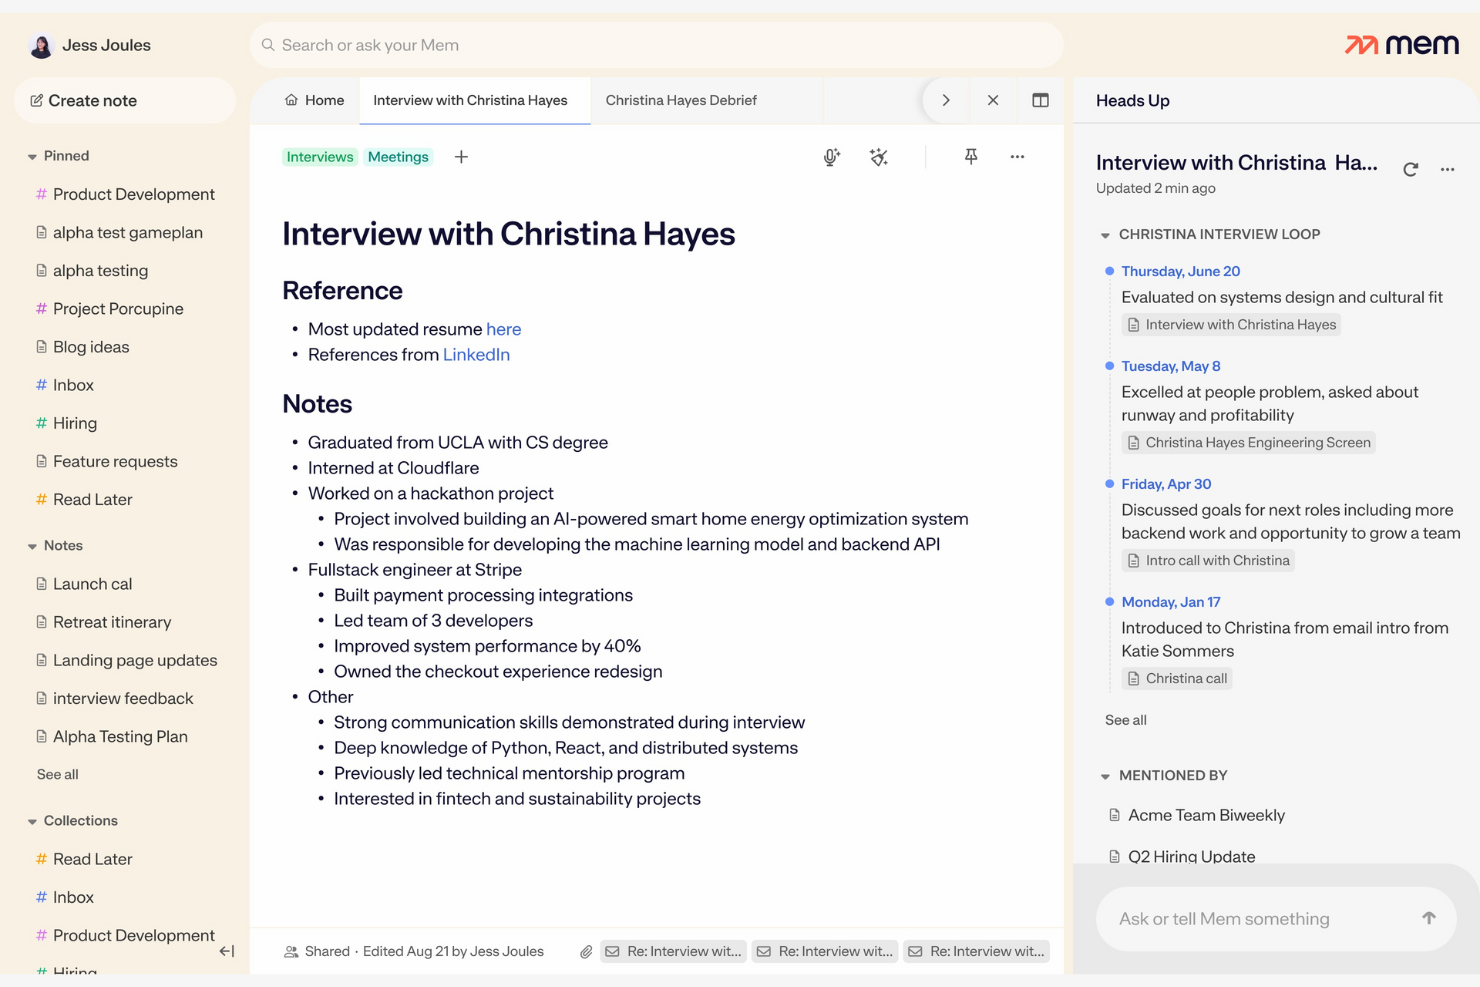Open Project Porcupine in pinned list
The image size is (1480, 987).
[x=118, y=309]
